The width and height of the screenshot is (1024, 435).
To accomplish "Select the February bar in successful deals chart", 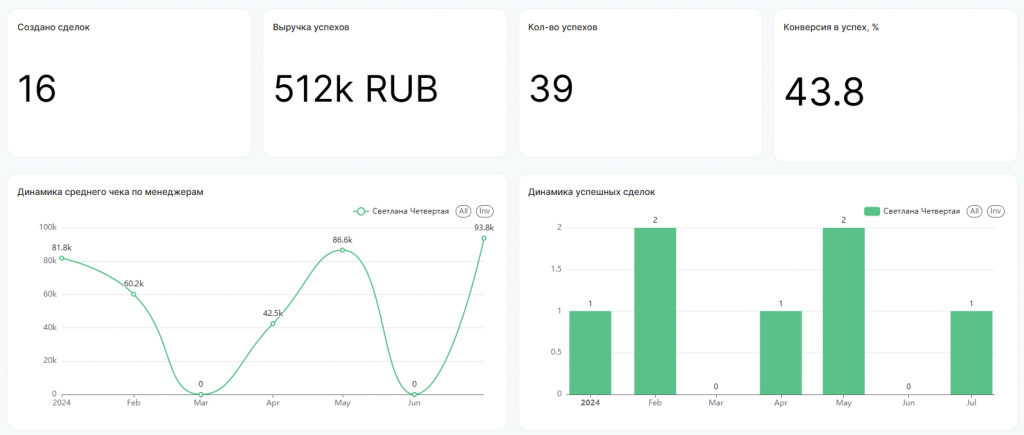I will tap(654, 310).
